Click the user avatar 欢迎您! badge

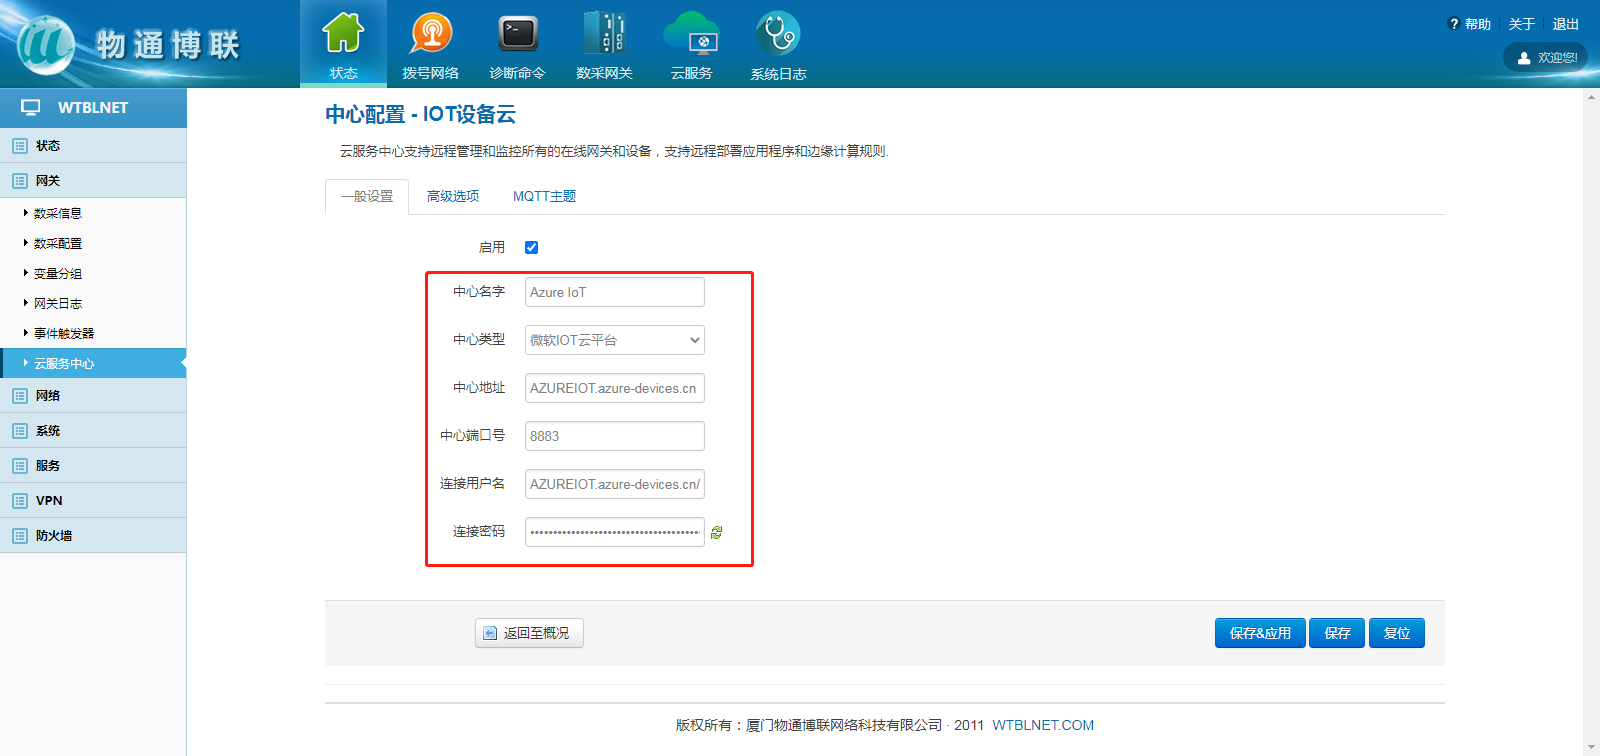point(1545,57)
